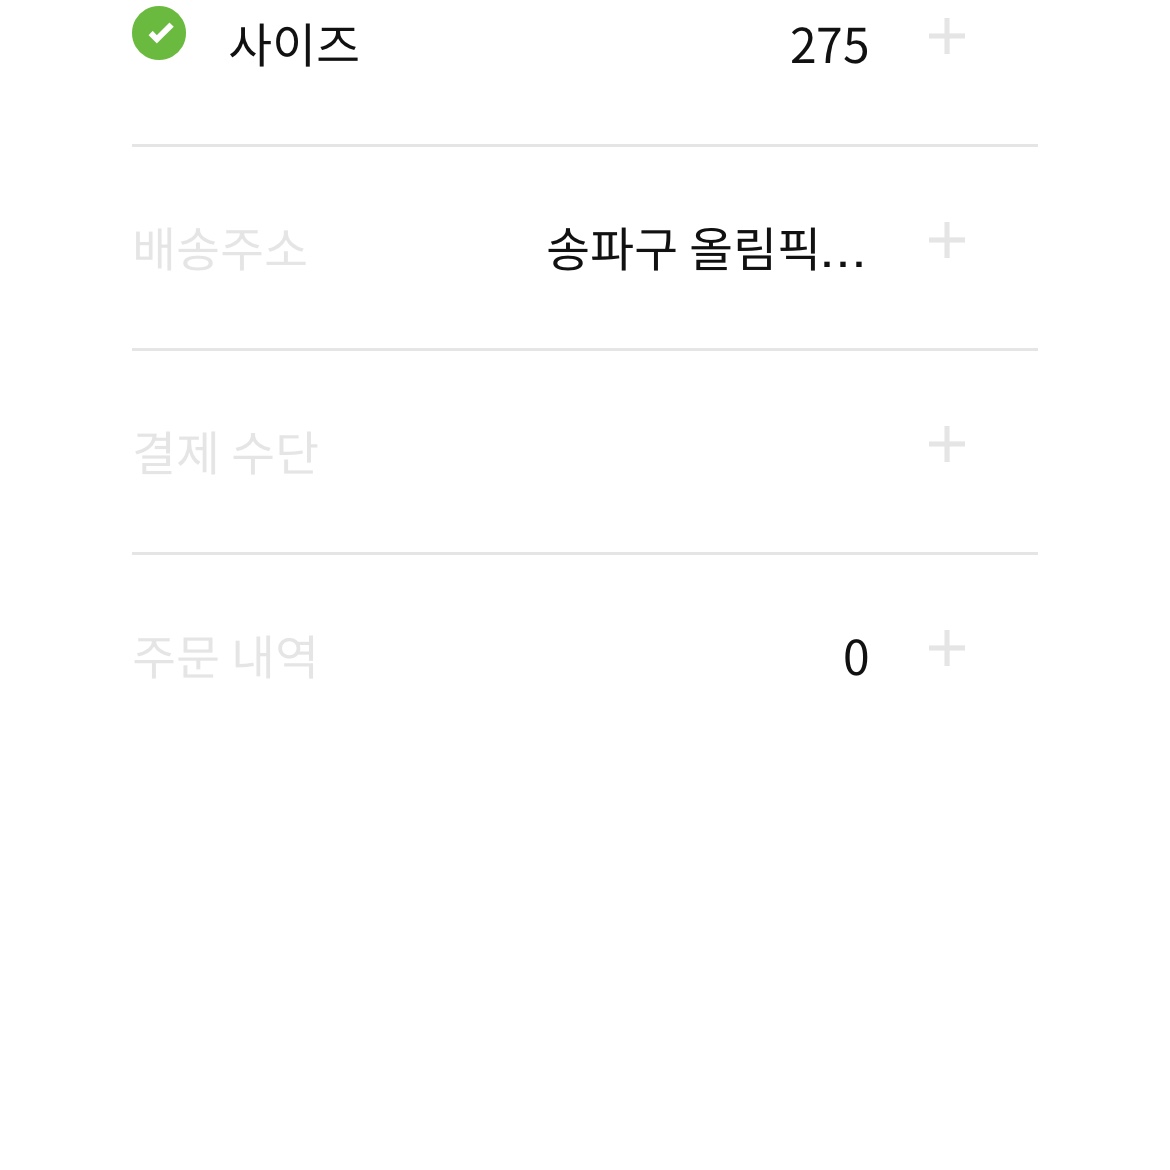Click the word 사이즈 next to the checkmark
This screenshot has height=1170, width=1170.
[x=294, y=45]
